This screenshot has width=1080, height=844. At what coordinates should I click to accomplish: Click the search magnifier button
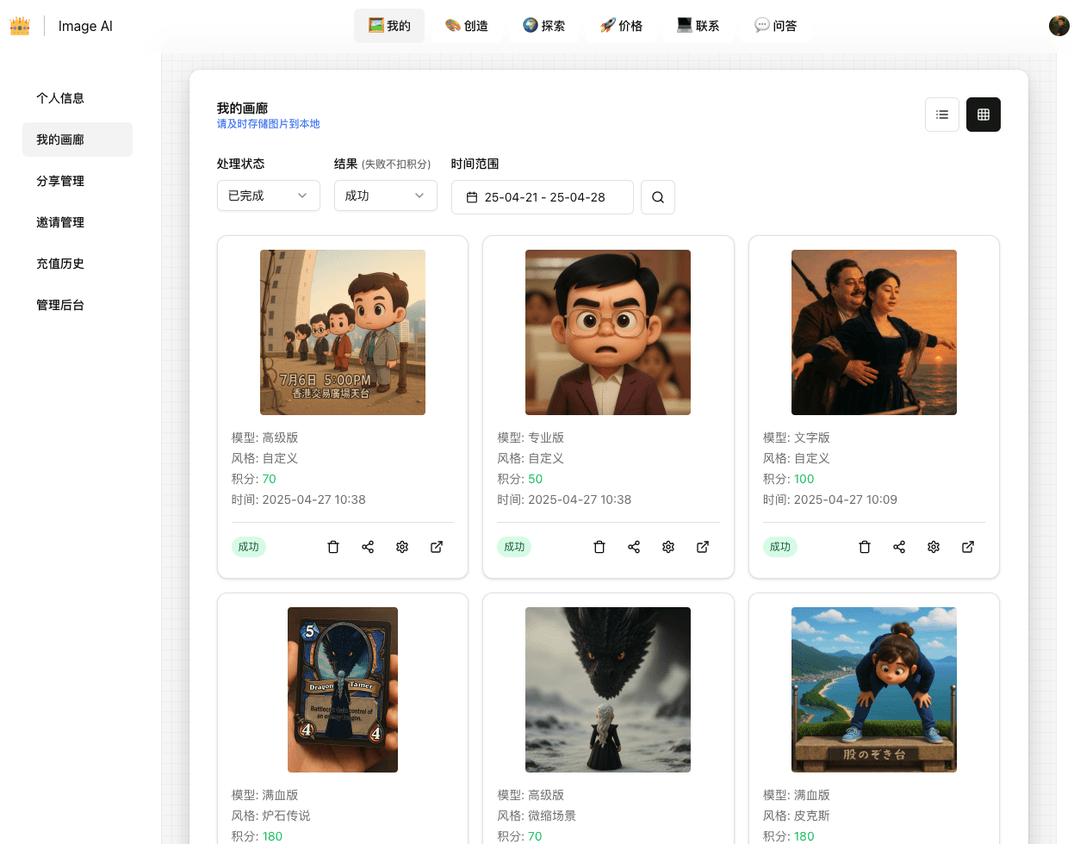pyautogui.click(x=658, y=197)
